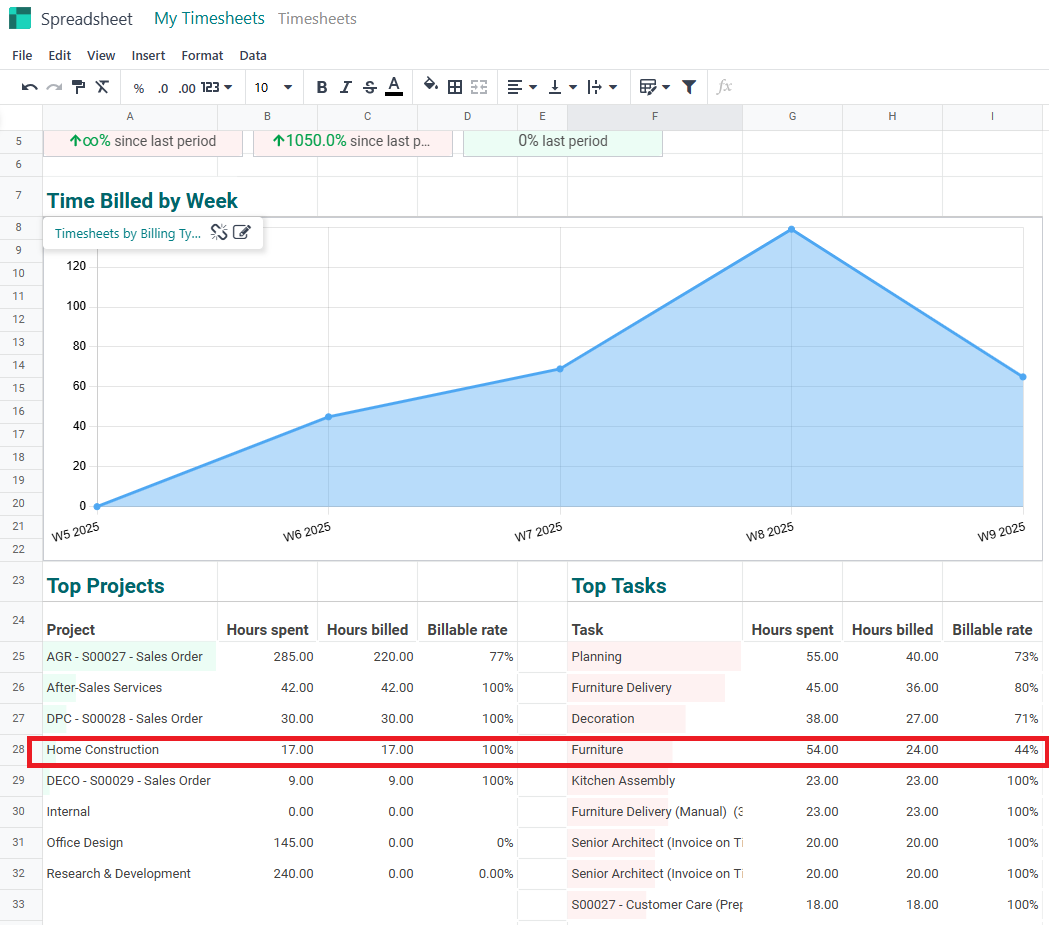Click Home Construction project cell
Image resolution: width=1049 pixels, height=925 pixels.
(x=130, y=750)
